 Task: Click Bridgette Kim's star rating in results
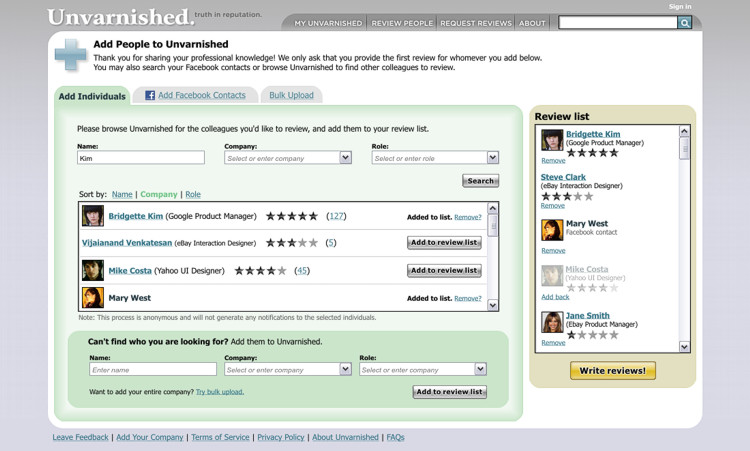click(x=292, y=216)
